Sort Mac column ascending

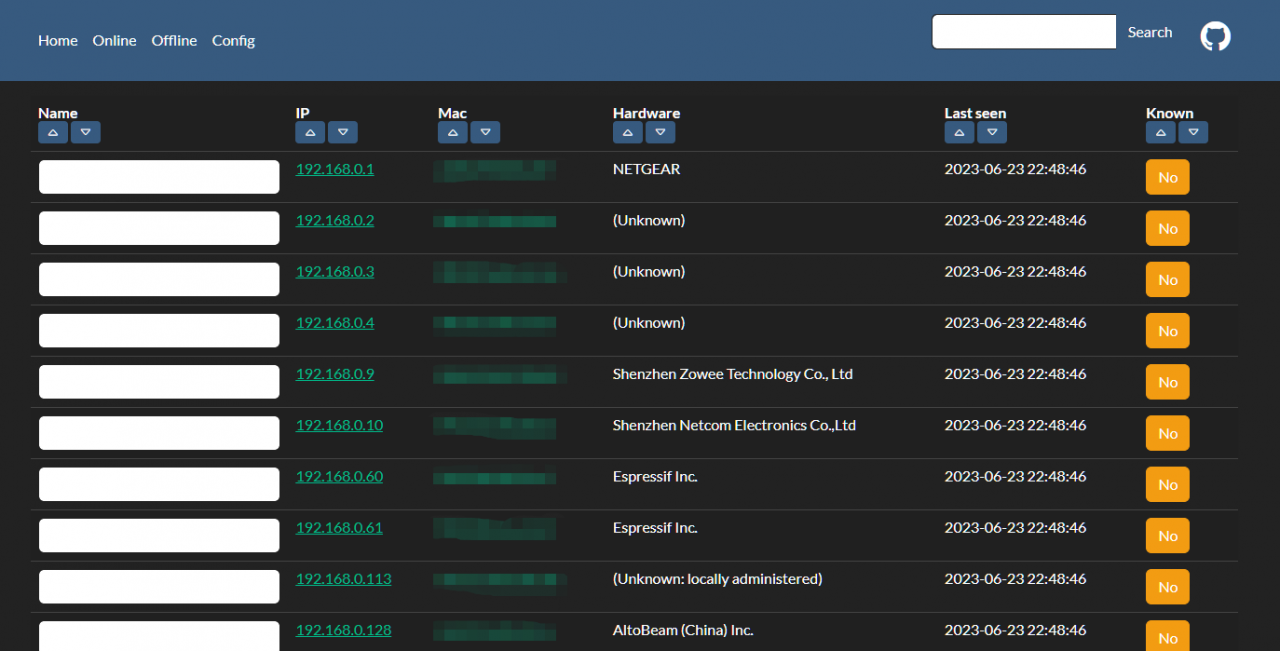coord(453,132)
